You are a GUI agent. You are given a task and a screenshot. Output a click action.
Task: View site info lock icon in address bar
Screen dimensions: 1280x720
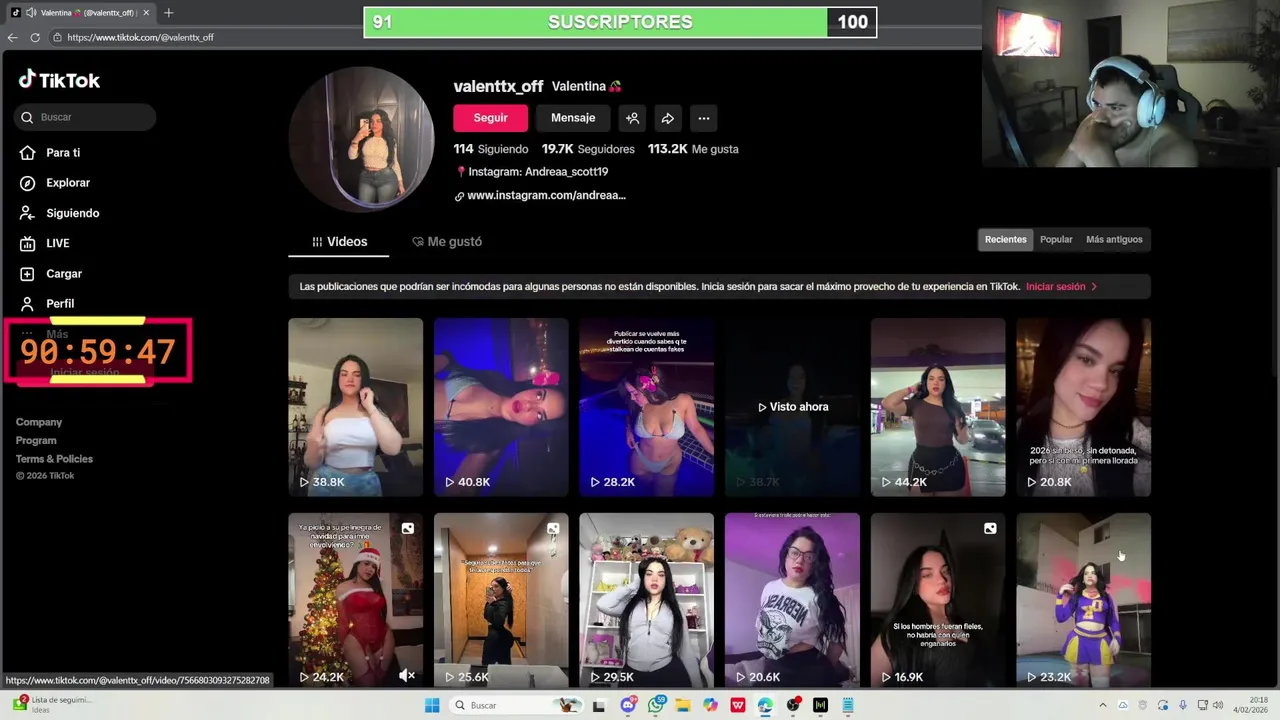coord(57,37)
